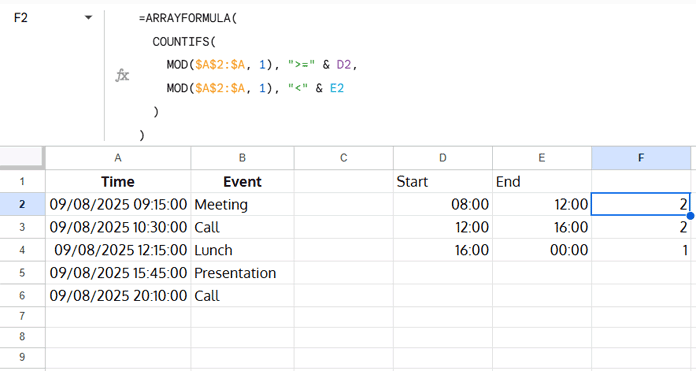Select row 3 header

(22, 227)
